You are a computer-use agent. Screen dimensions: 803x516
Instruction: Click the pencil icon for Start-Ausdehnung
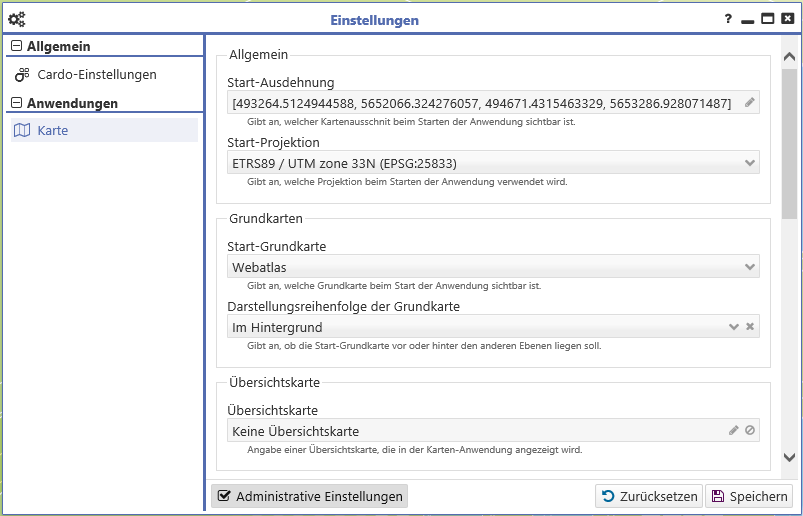tap(750, 103)
